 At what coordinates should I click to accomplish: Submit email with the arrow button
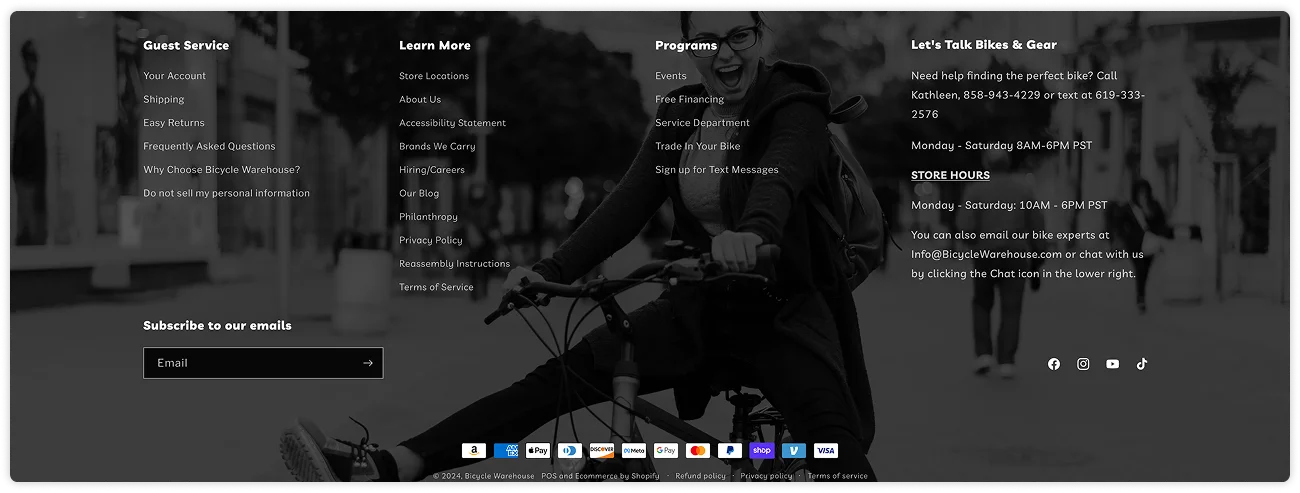[x=367, y=363]
